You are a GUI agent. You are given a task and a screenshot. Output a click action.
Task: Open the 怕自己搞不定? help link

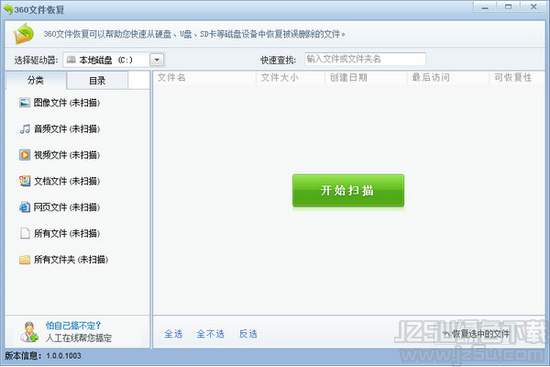click(73, 325)
